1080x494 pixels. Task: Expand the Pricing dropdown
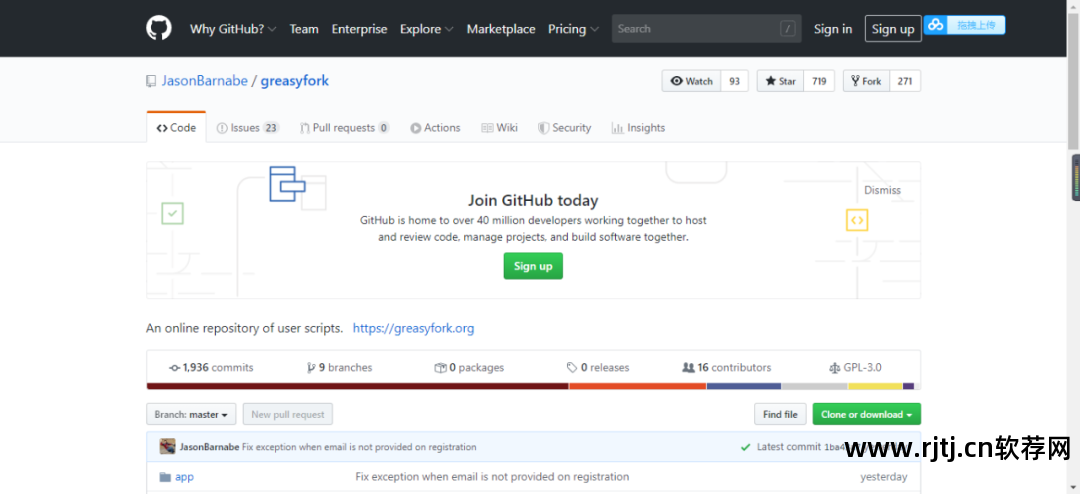pyautogui.click(x=573, y=29)
